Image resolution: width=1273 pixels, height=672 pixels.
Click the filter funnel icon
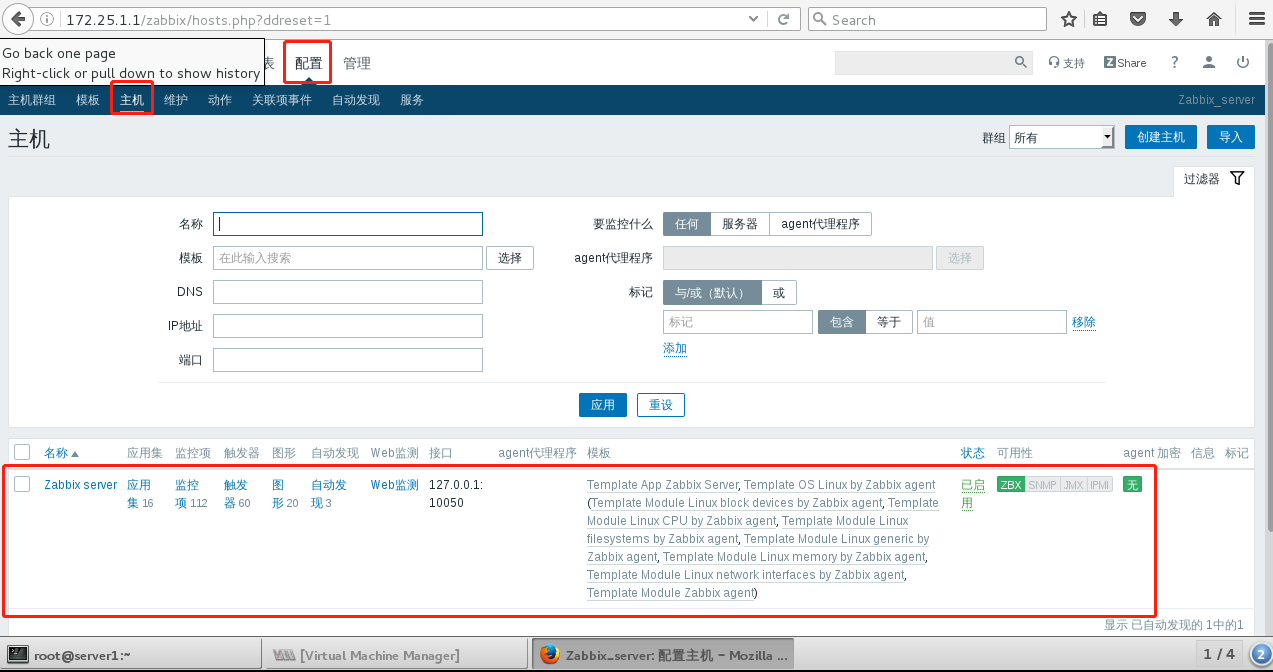coord(1237,178)
